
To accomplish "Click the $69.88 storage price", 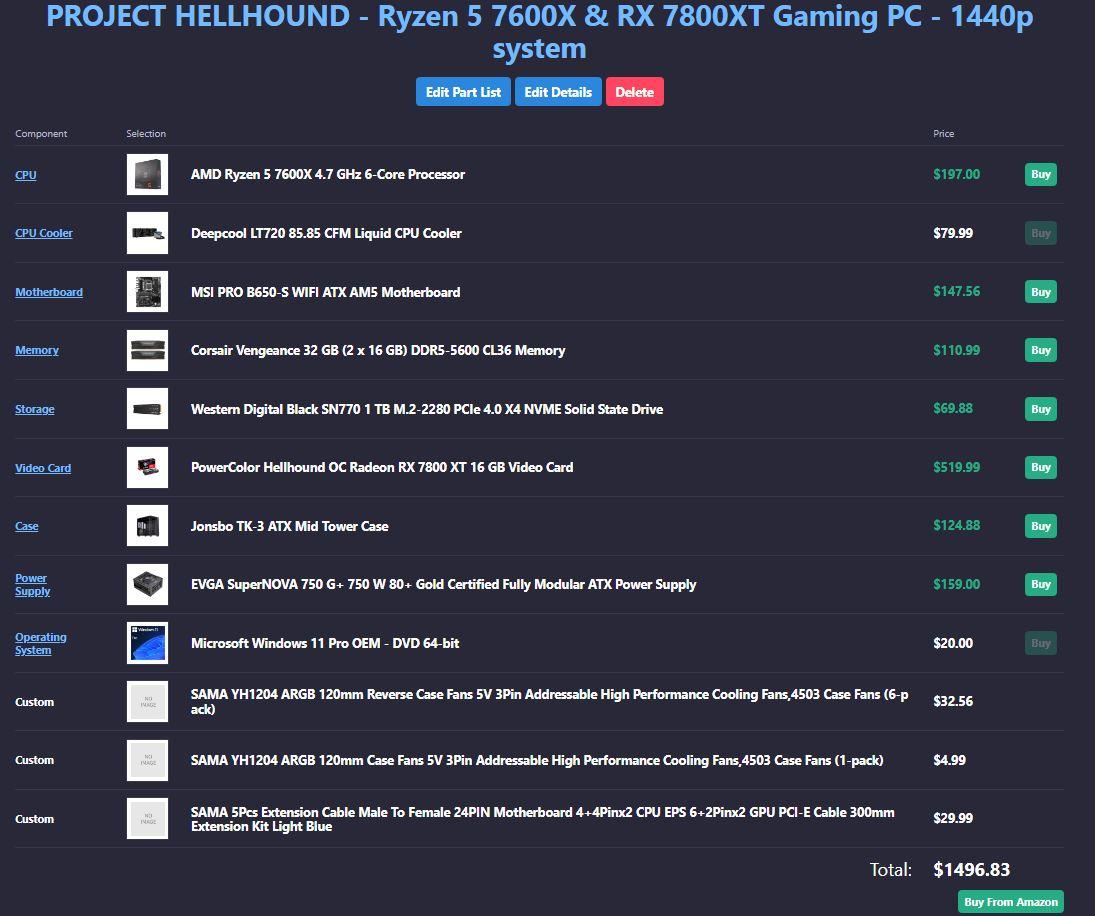I will click(953, 408).
